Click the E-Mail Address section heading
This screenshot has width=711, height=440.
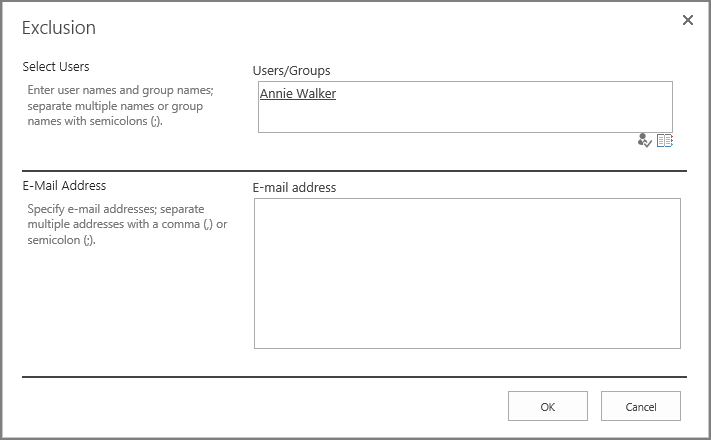[64, 186]
